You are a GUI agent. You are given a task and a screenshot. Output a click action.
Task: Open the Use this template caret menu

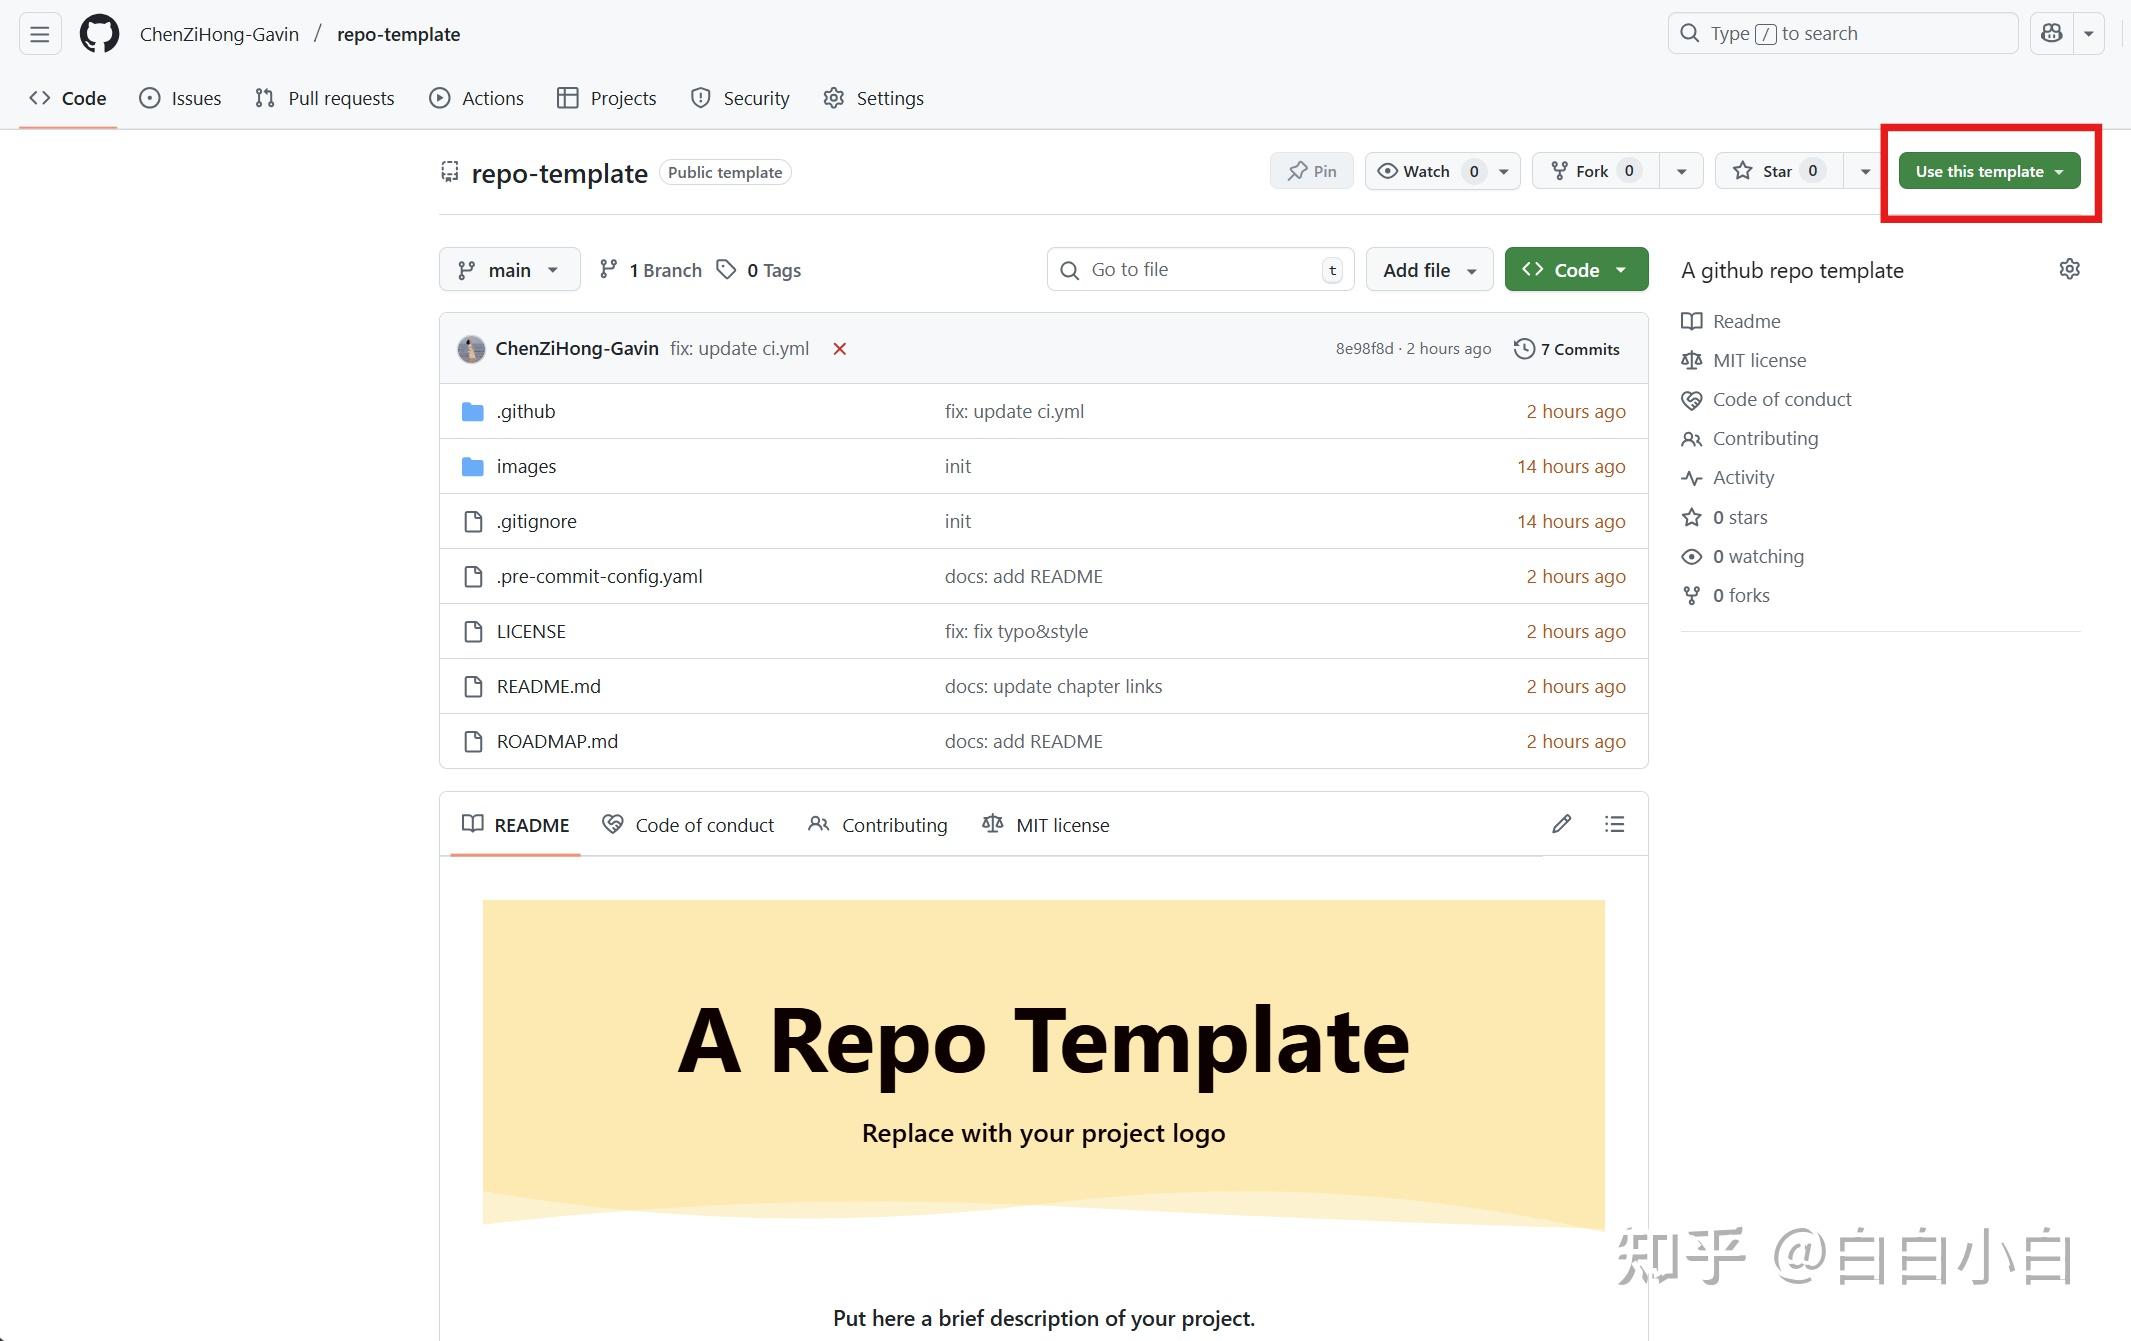point(2059,170)
